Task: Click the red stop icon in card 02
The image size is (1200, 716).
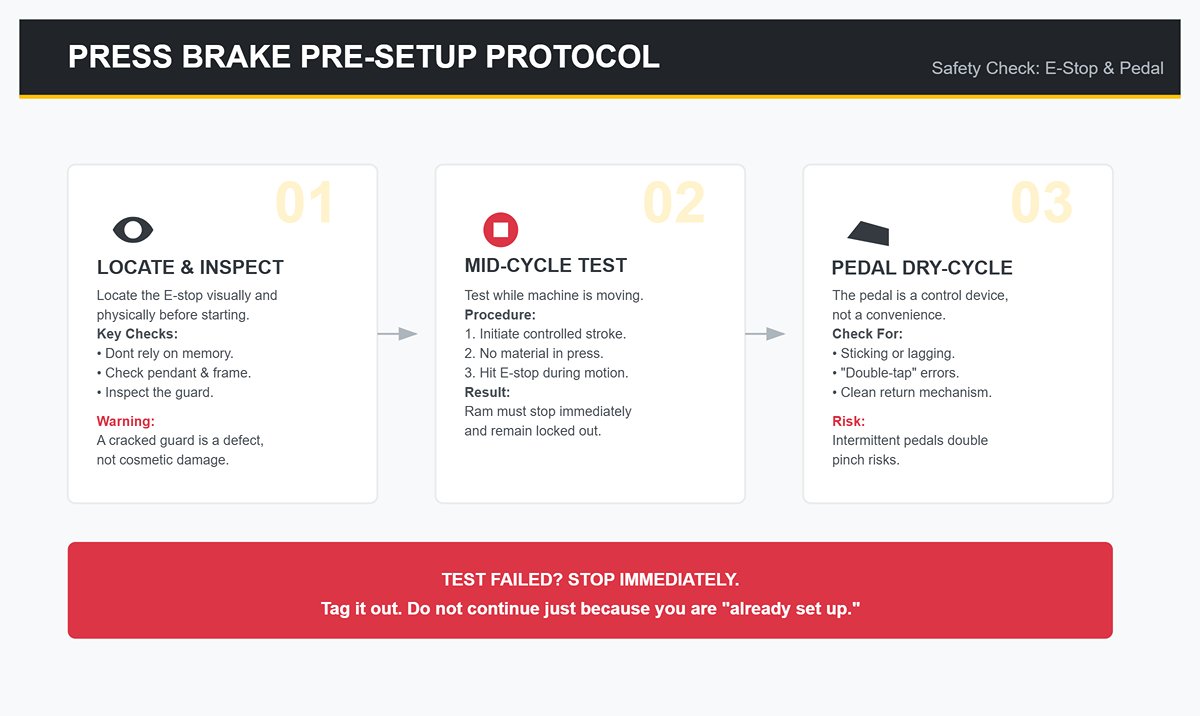Action: point(501,229)
